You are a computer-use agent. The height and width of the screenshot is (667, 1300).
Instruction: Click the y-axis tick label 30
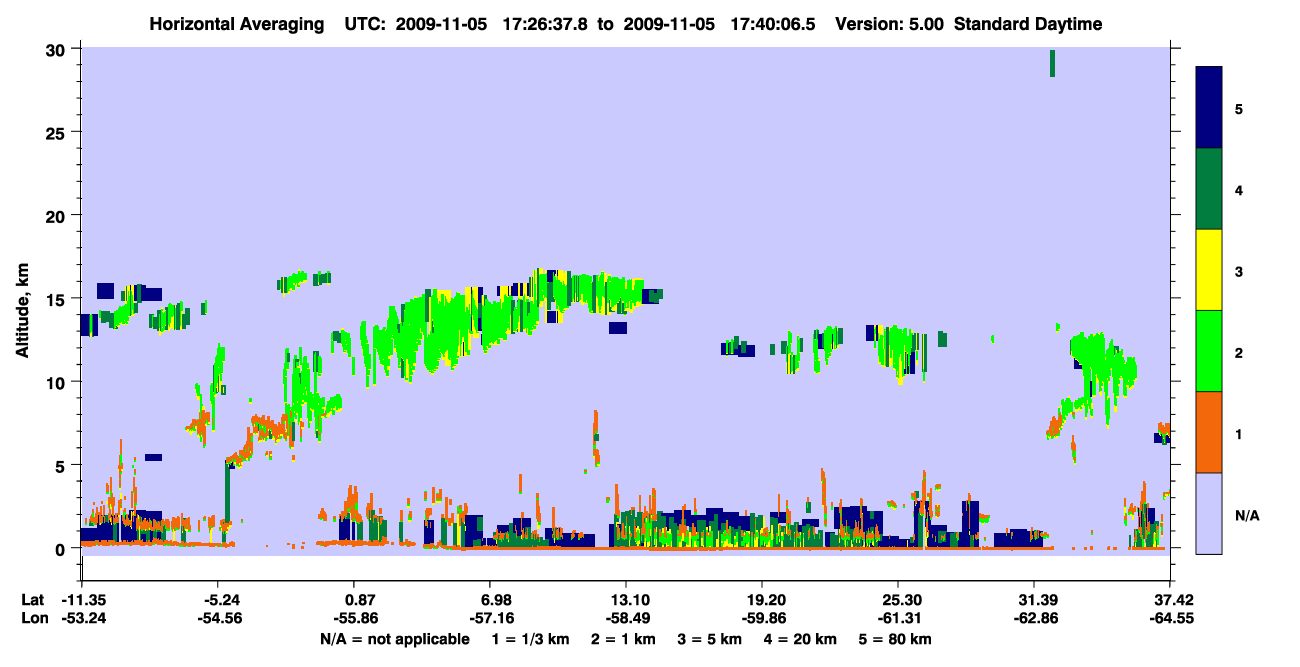click(x=58, y=50)
